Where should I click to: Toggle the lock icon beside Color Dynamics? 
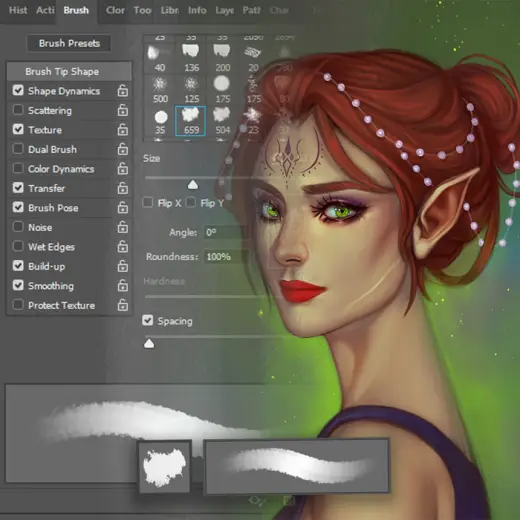point(123,168)
